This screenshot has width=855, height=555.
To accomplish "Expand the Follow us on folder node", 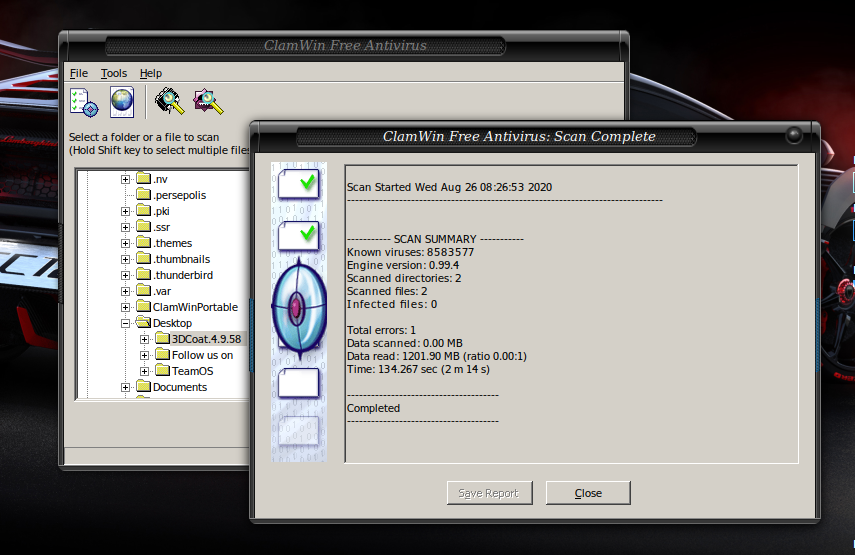I will tap(144, 355).
